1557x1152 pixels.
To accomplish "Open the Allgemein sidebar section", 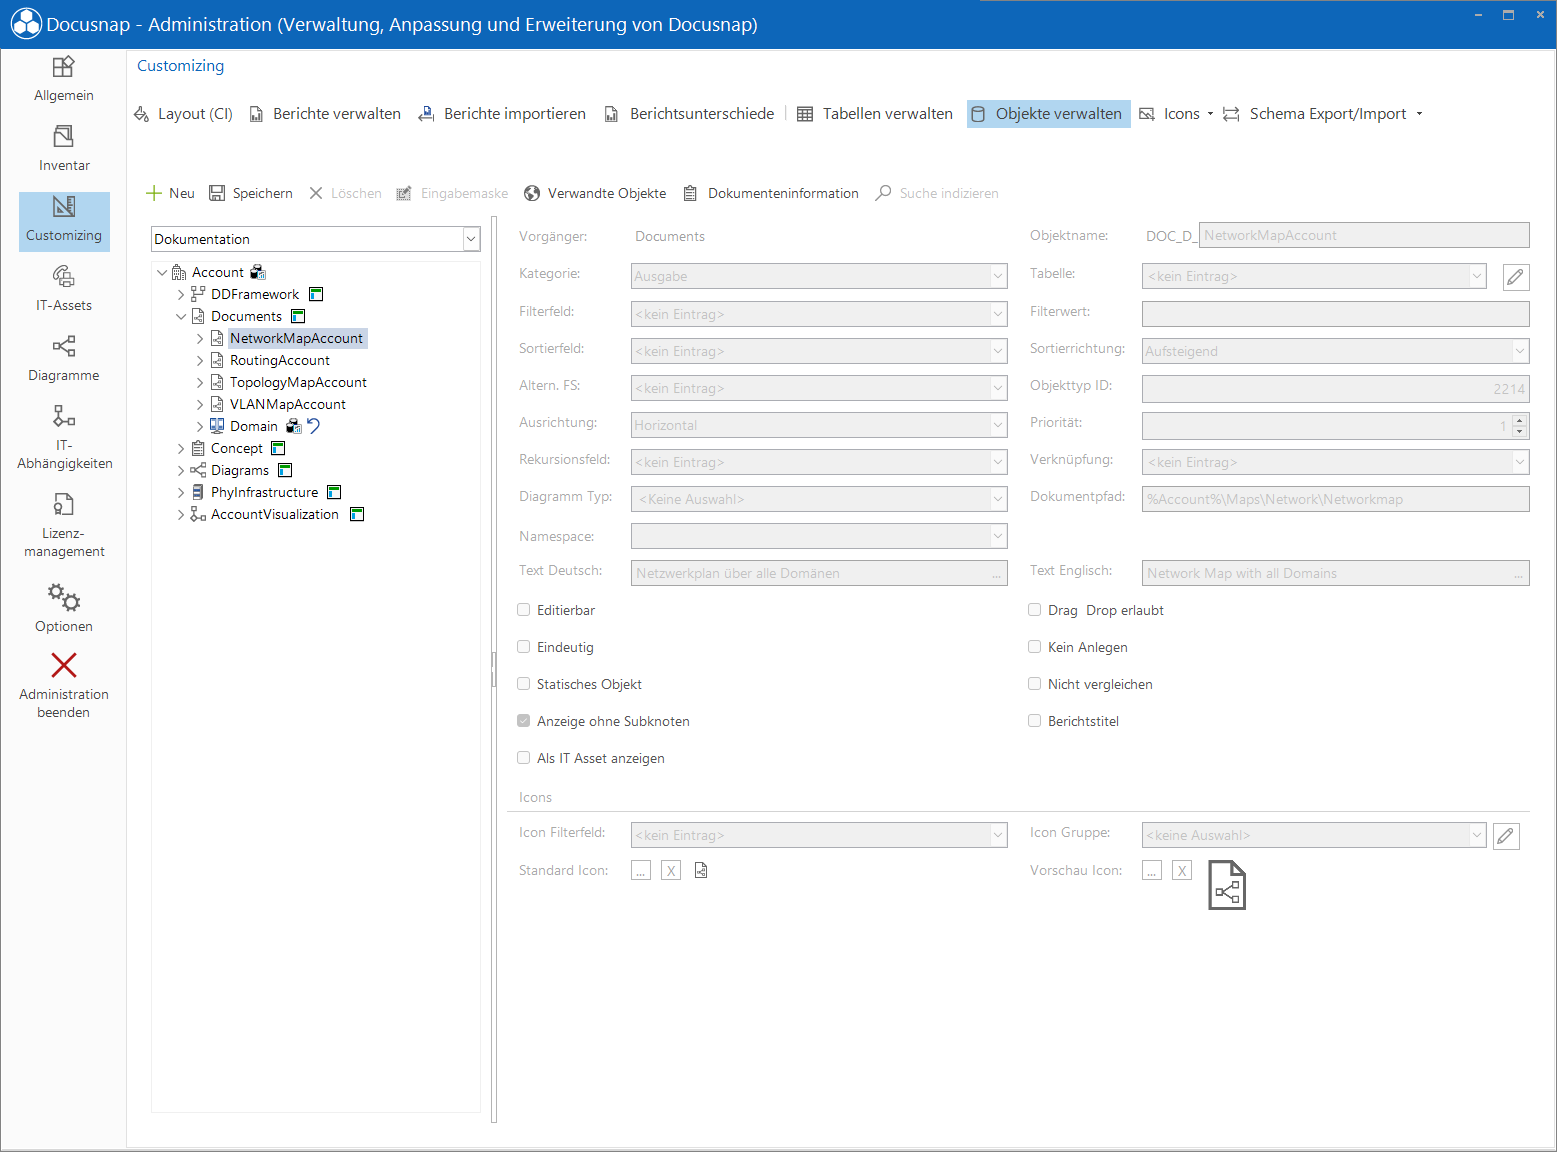I will (x=64, y=79).
